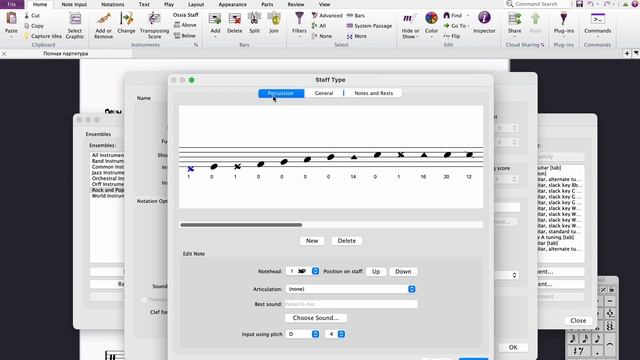The height and width of the screenshot is (360, 640).
Task: Click the Find binoculars icon
Action: point(447,16)
